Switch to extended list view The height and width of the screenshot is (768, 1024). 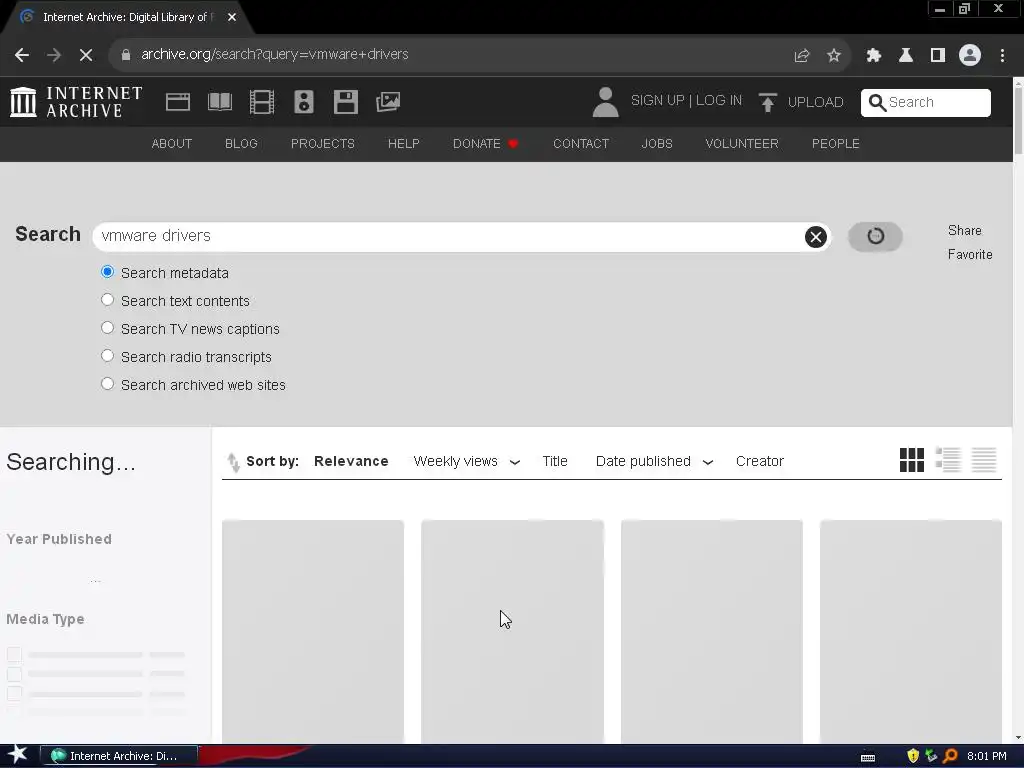948,460
